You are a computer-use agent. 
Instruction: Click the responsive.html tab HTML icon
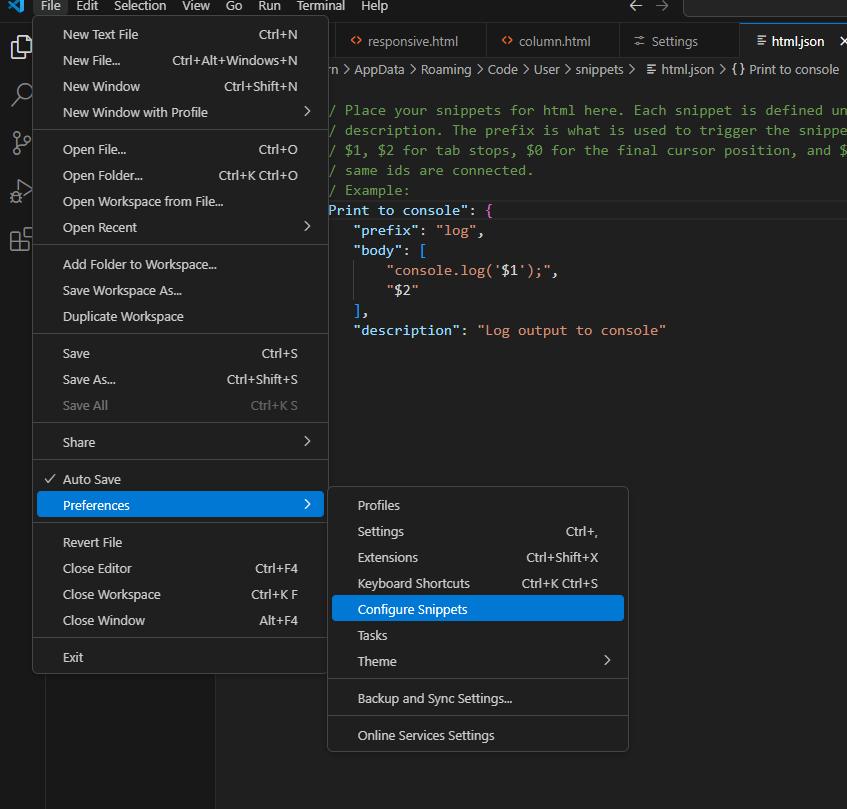(355, 41)
